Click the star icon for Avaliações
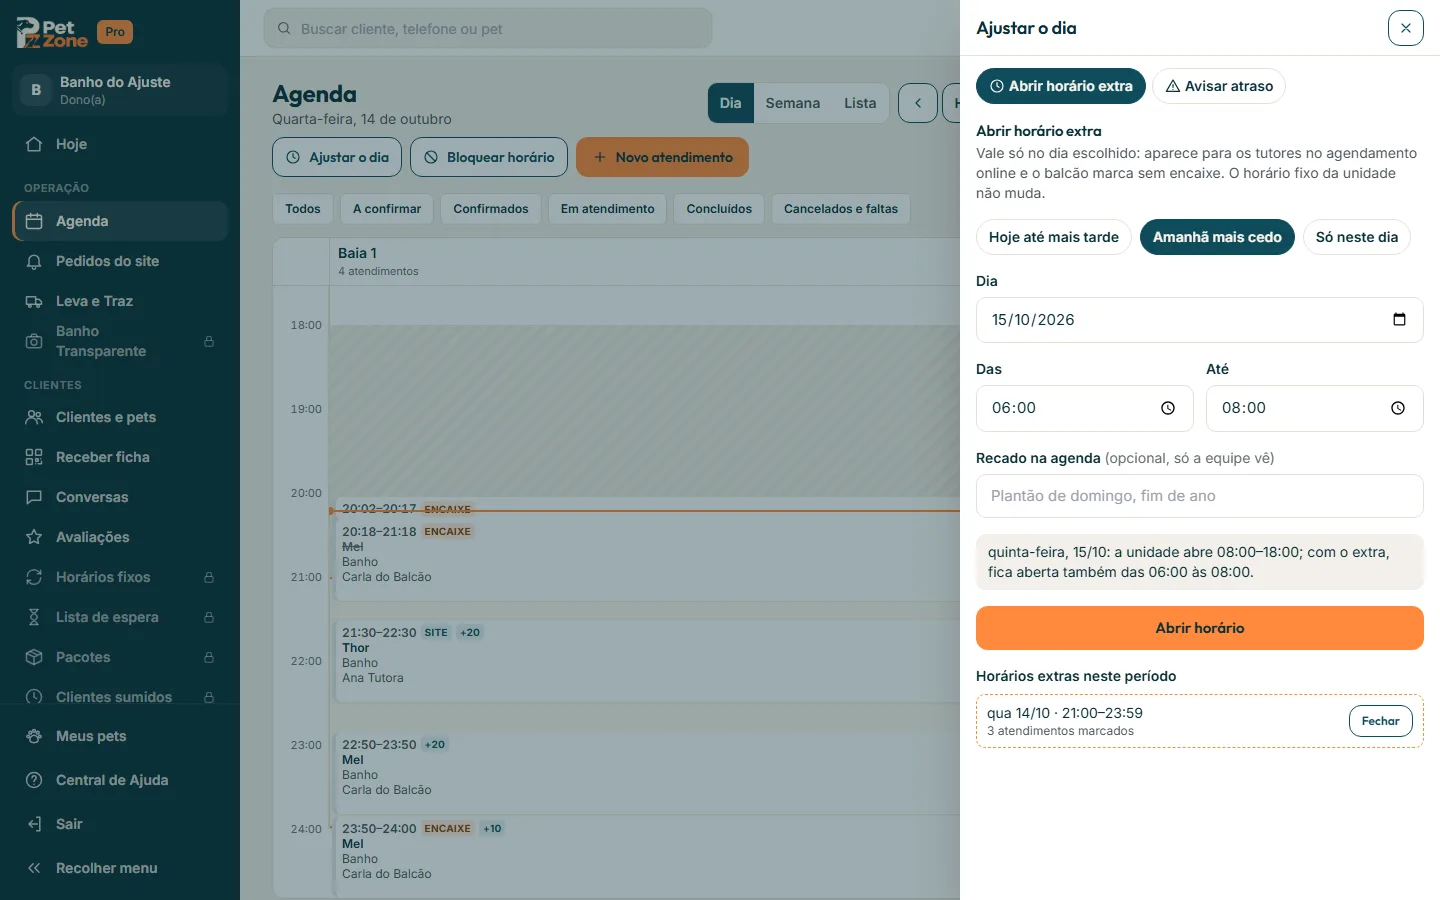 point(34,537)
